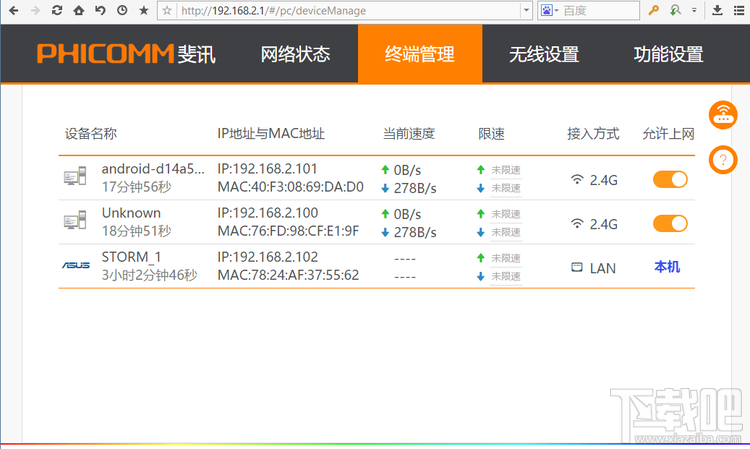Click device name android-d14a5...
This screenshot has width=750, height=449.
point(153,169)
